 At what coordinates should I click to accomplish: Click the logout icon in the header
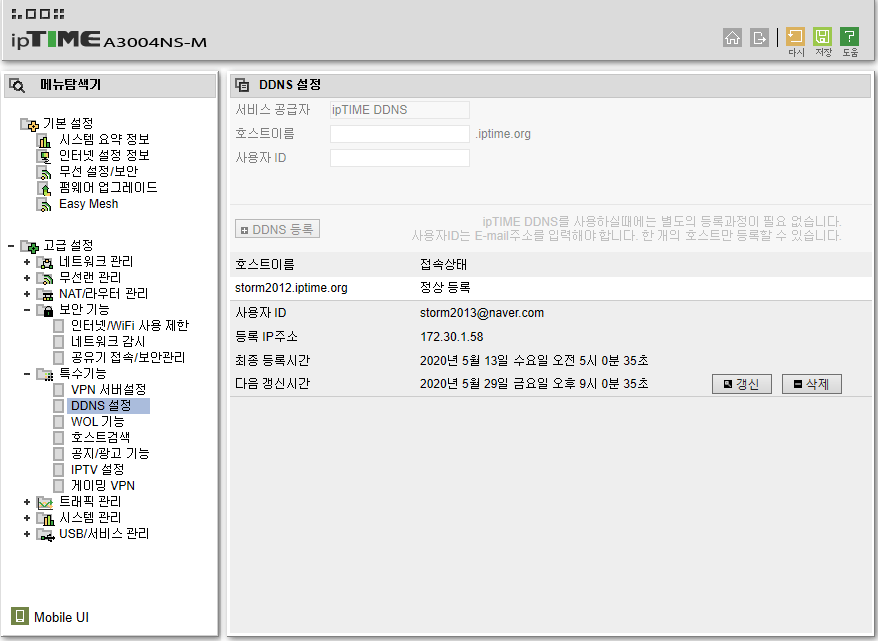(759, 38)
